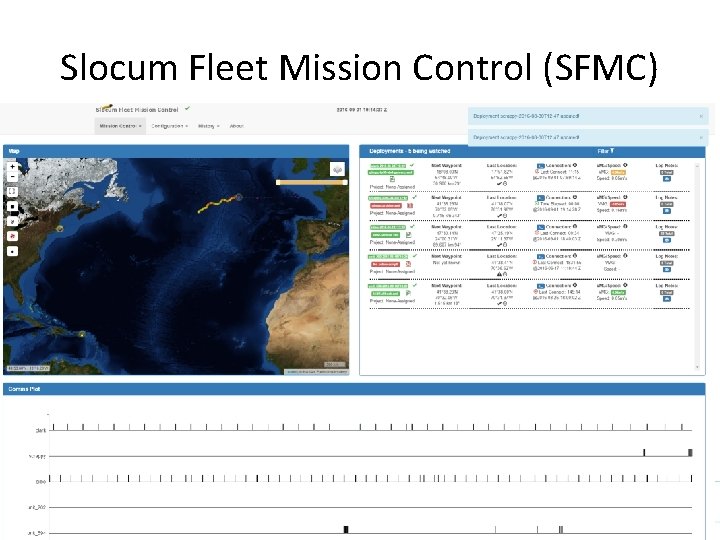This screenshot has height=540, width=720.
Task: Adjust the tan map layer opacity slider
Action: coord(311,182)
